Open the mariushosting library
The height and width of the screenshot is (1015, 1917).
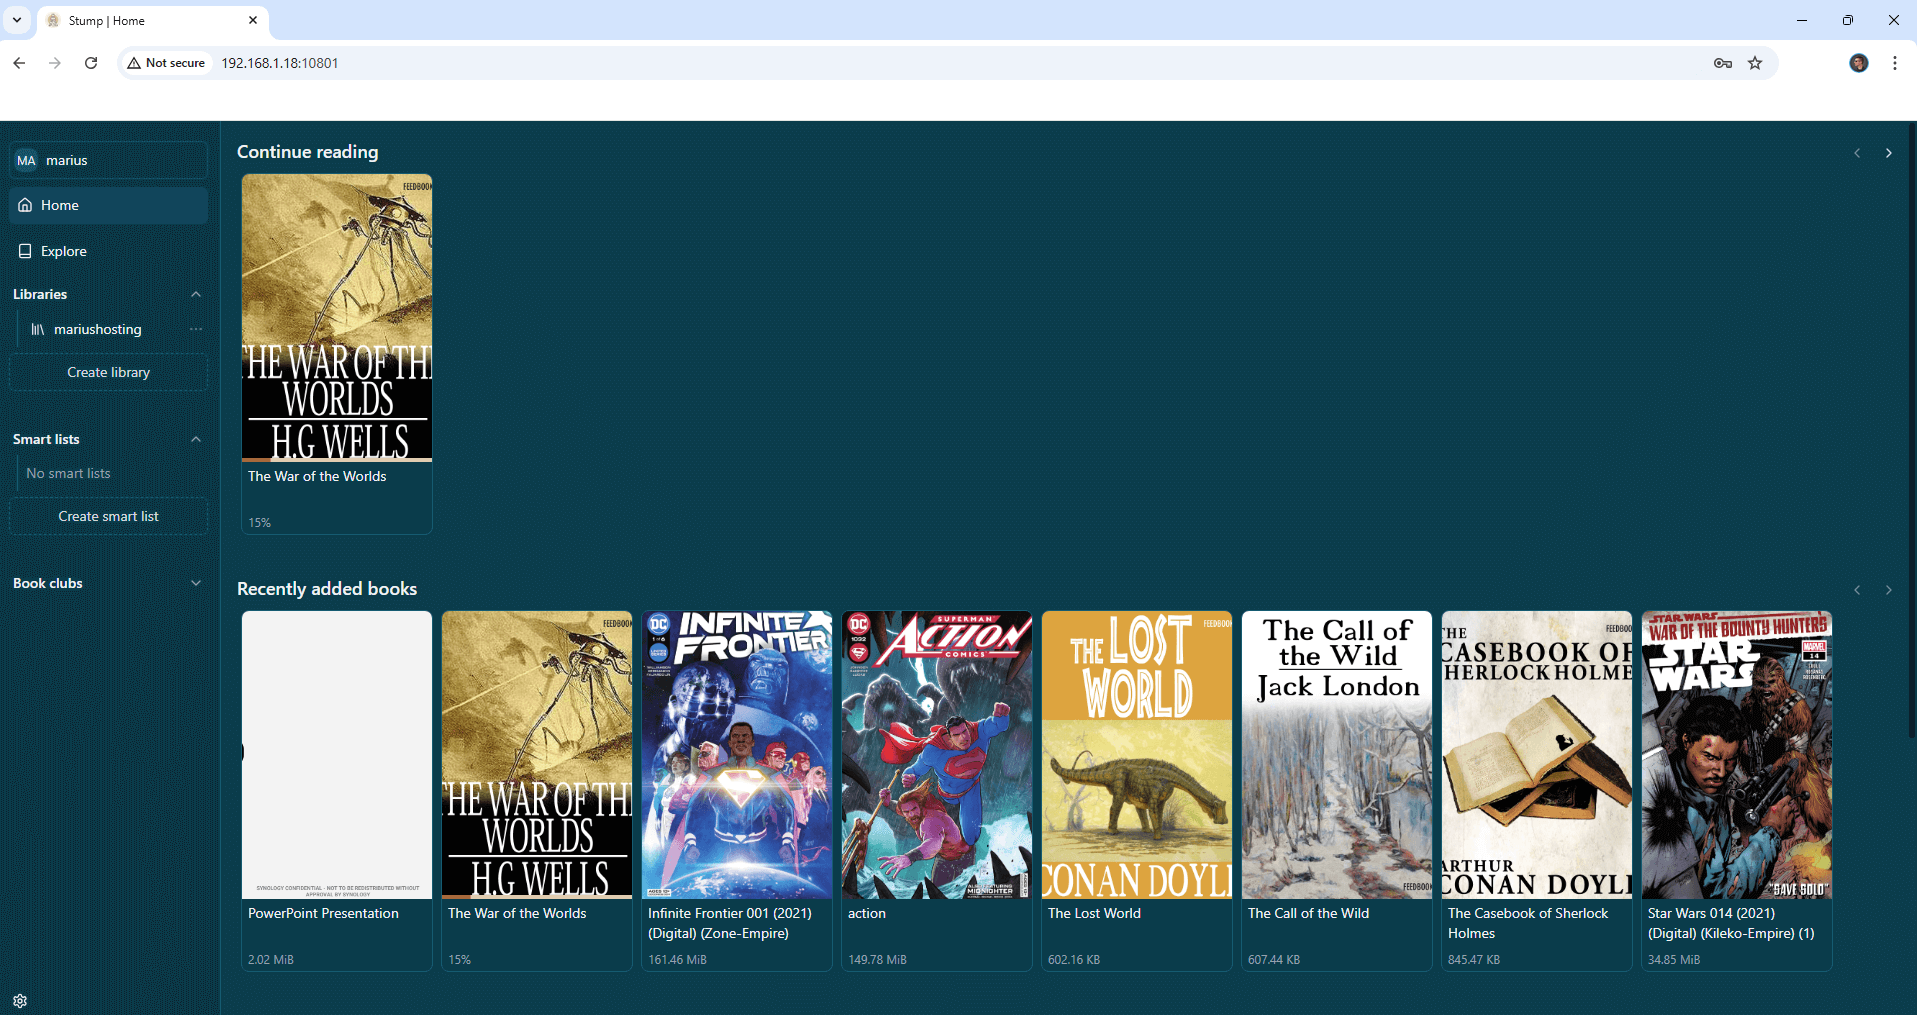[98, 329]
